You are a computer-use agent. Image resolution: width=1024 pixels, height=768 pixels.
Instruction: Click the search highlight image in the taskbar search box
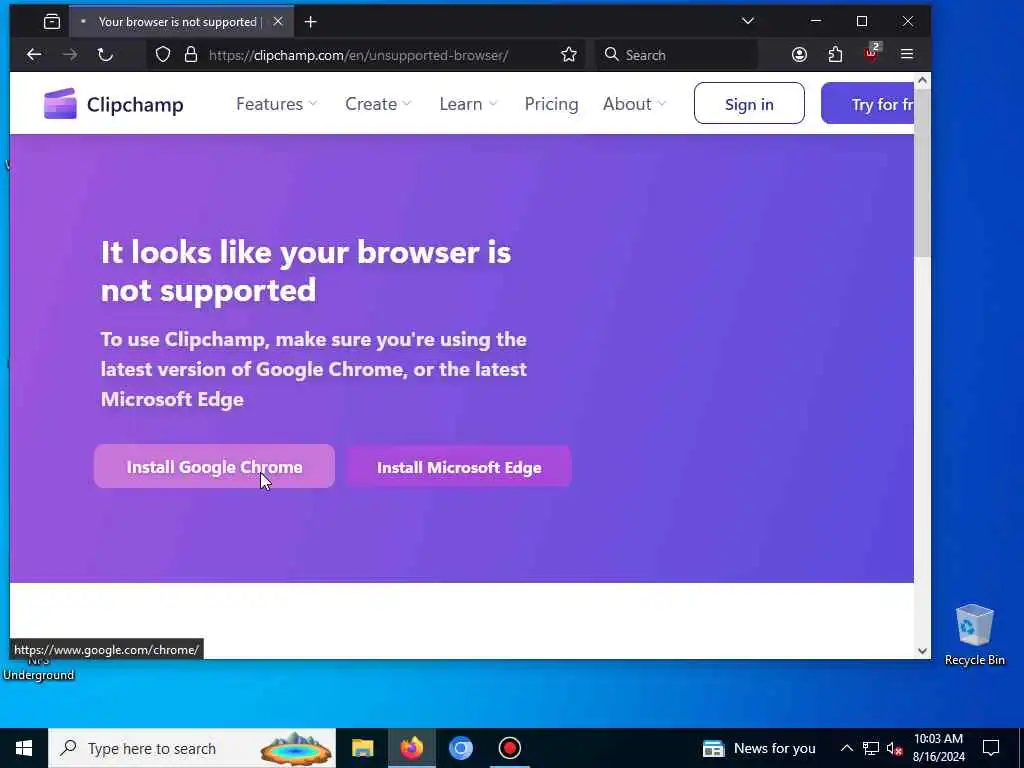[295, 748]
